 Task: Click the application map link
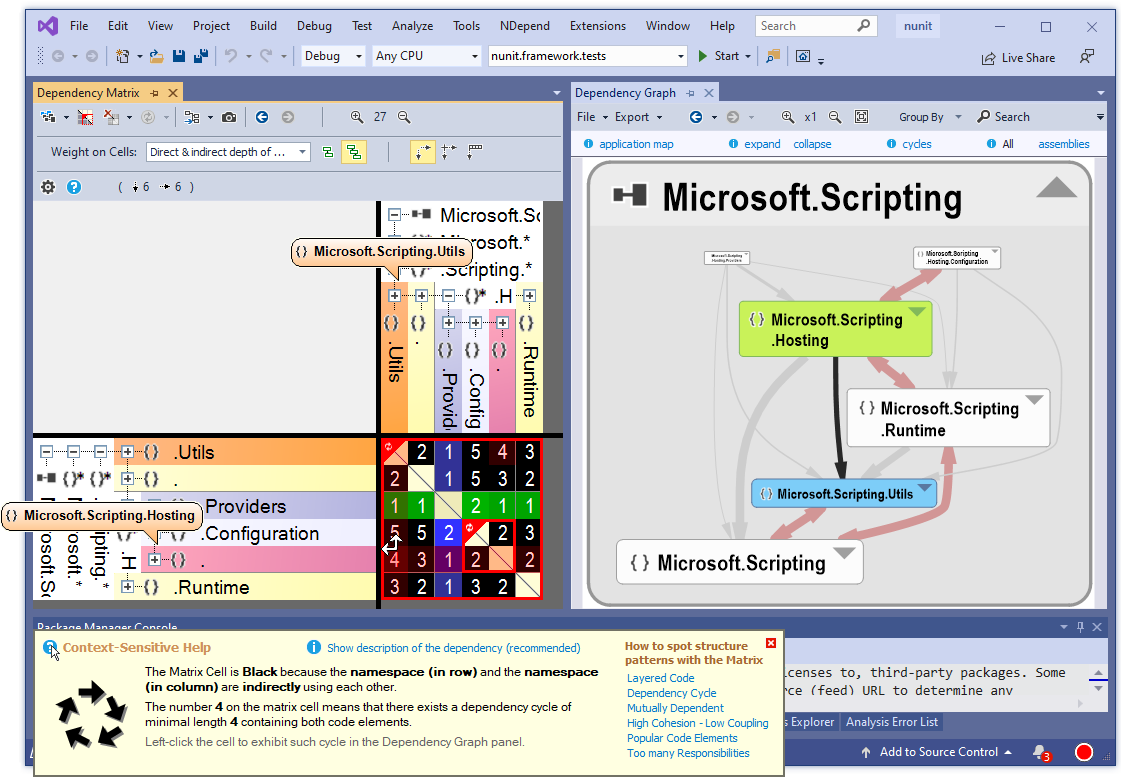636,144
